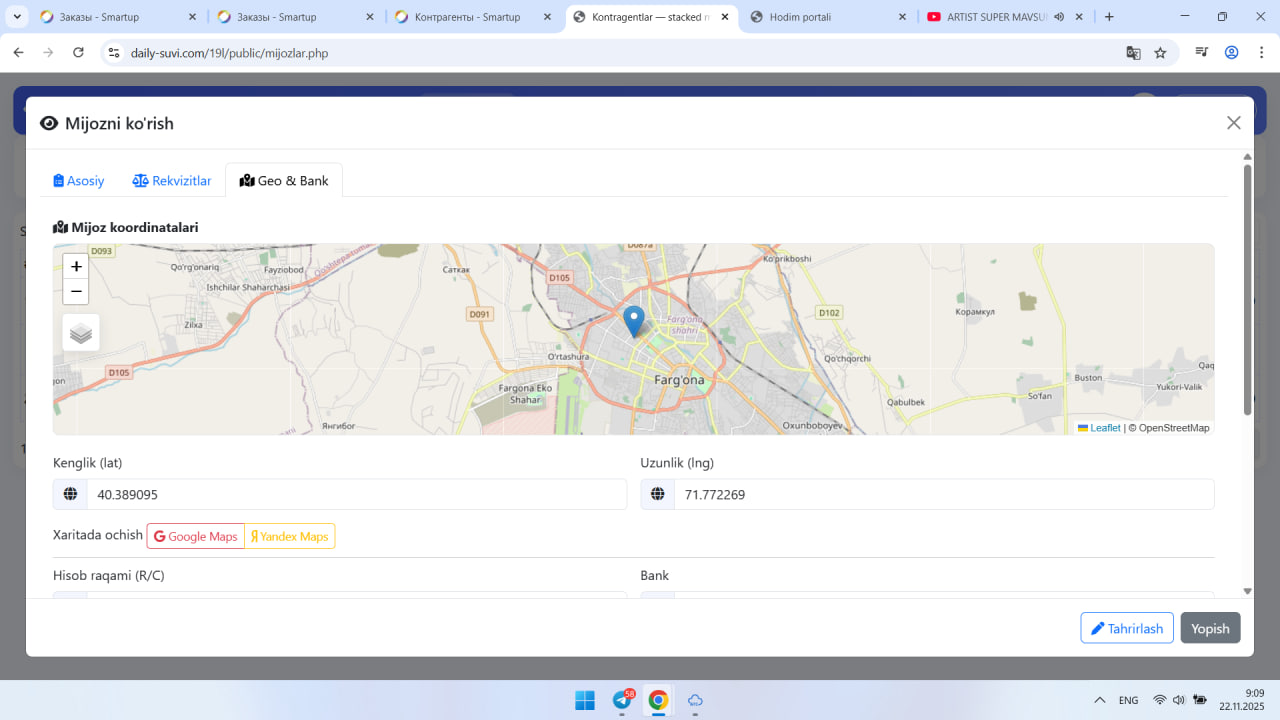Zoom out on the map
The height and width of the screenshot is (720, 1280).
pyautogui.click(x=76, y=292)
